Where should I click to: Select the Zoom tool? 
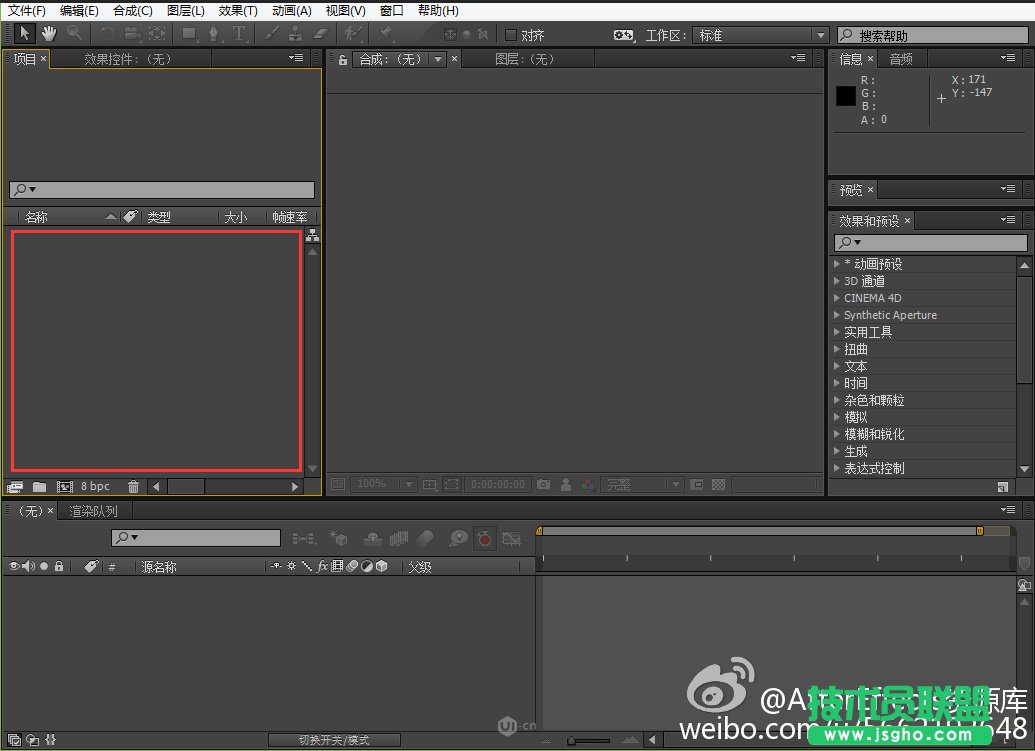72,33
